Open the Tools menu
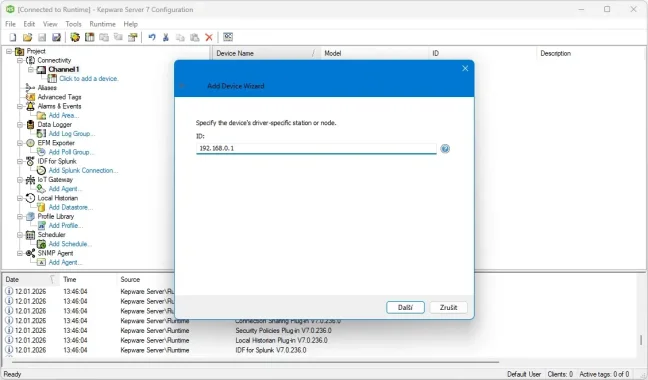This screenshot has height=380, width=648. tap(73, 24)
